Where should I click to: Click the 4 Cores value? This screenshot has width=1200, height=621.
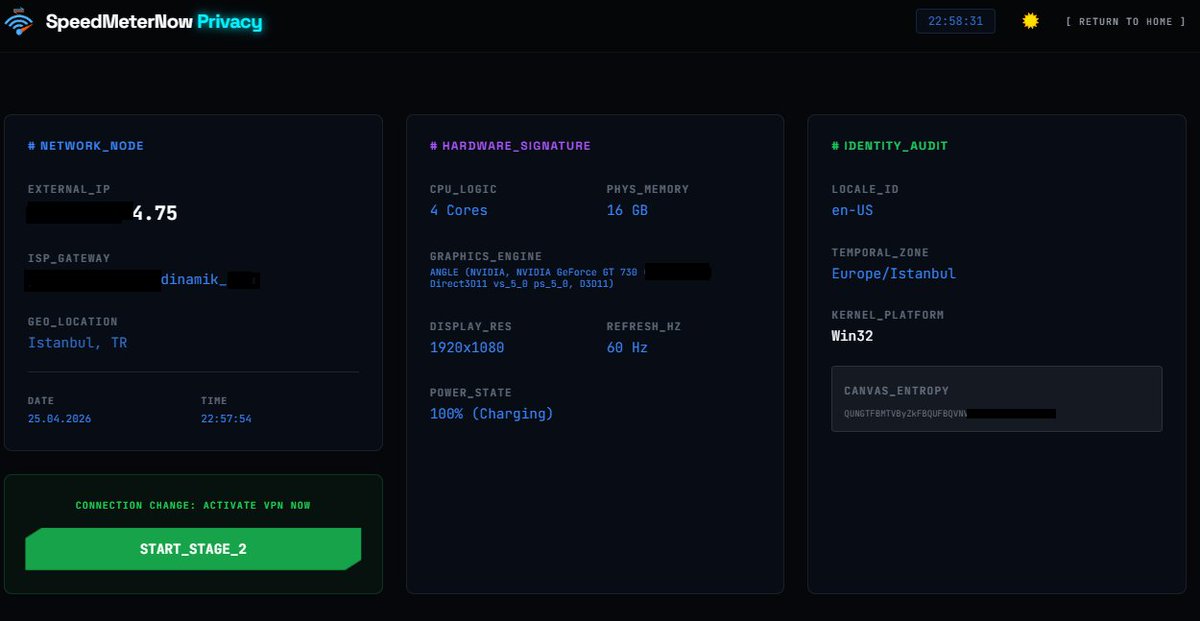tap(459, 210)
